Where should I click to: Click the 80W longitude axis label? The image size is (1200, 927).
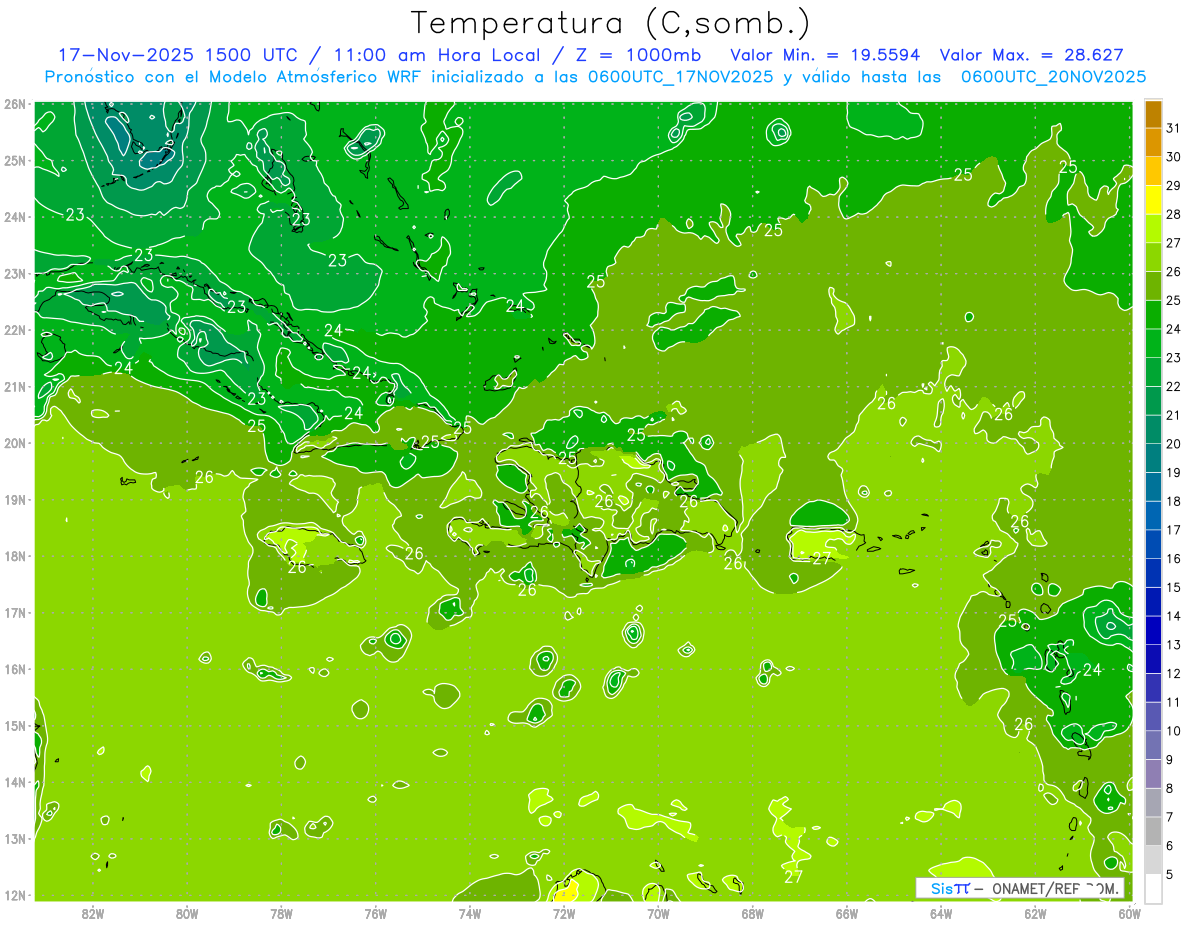[187, 913]
